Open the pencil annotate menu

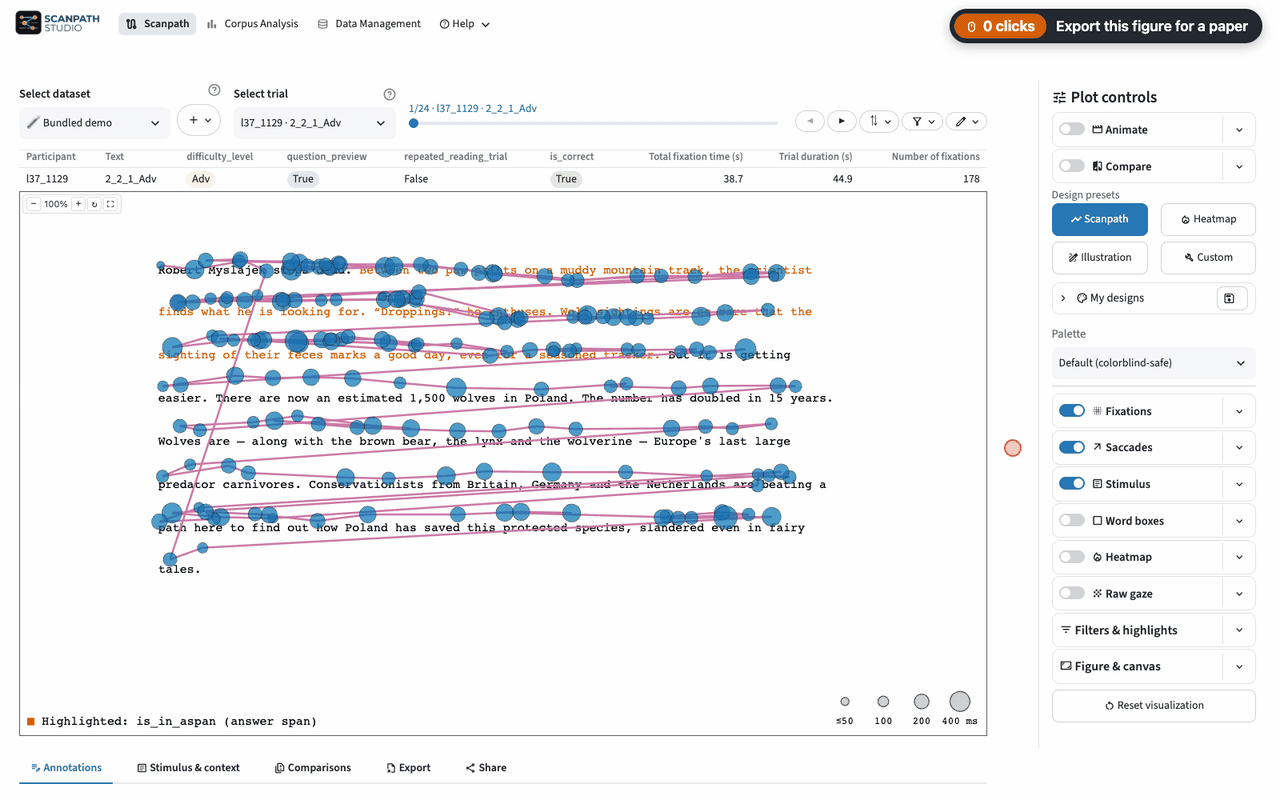tap(966, 121)
